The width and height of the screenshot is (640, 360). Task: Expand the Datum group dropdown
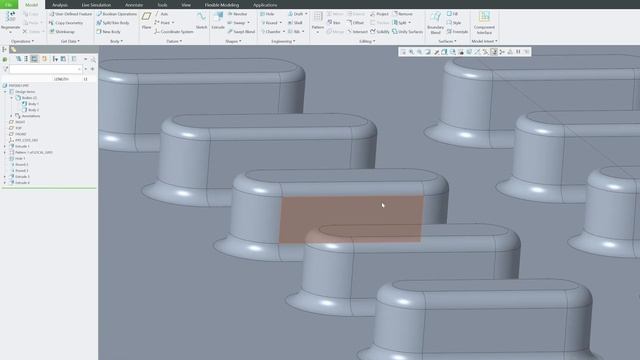tap(174, 41)
